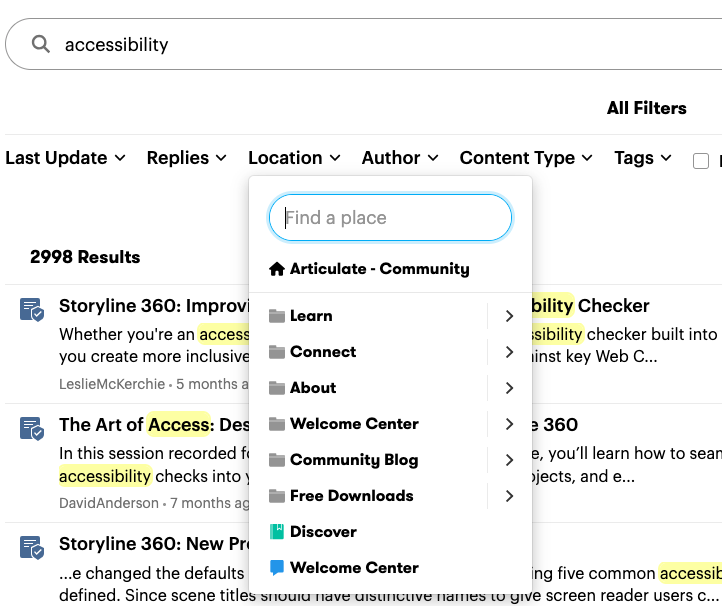
Task: Click the All Filters button
Action: click(646, 108)
